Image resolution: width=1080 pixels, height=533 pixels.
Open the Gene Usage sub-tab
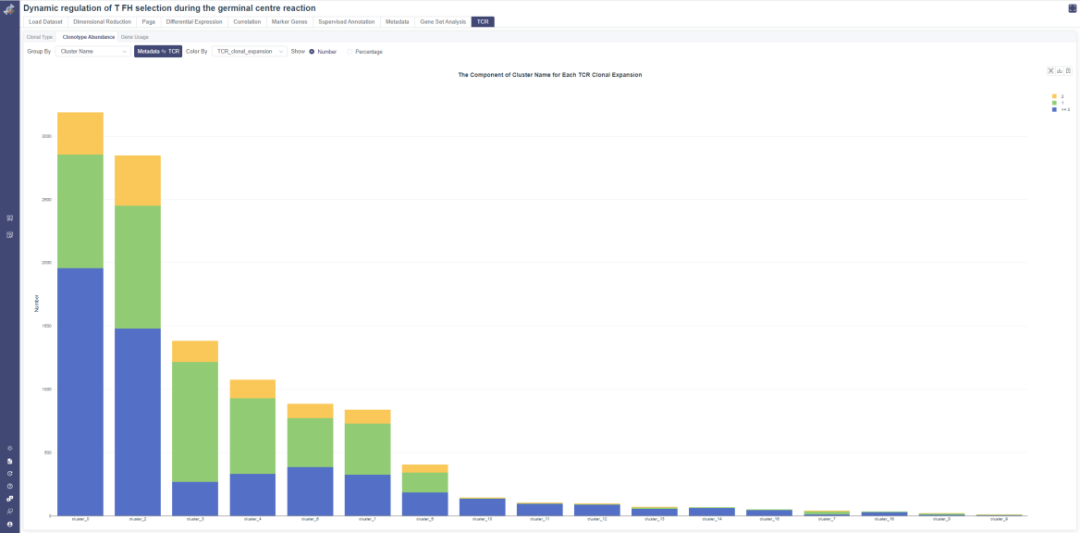tap(134, 36)
